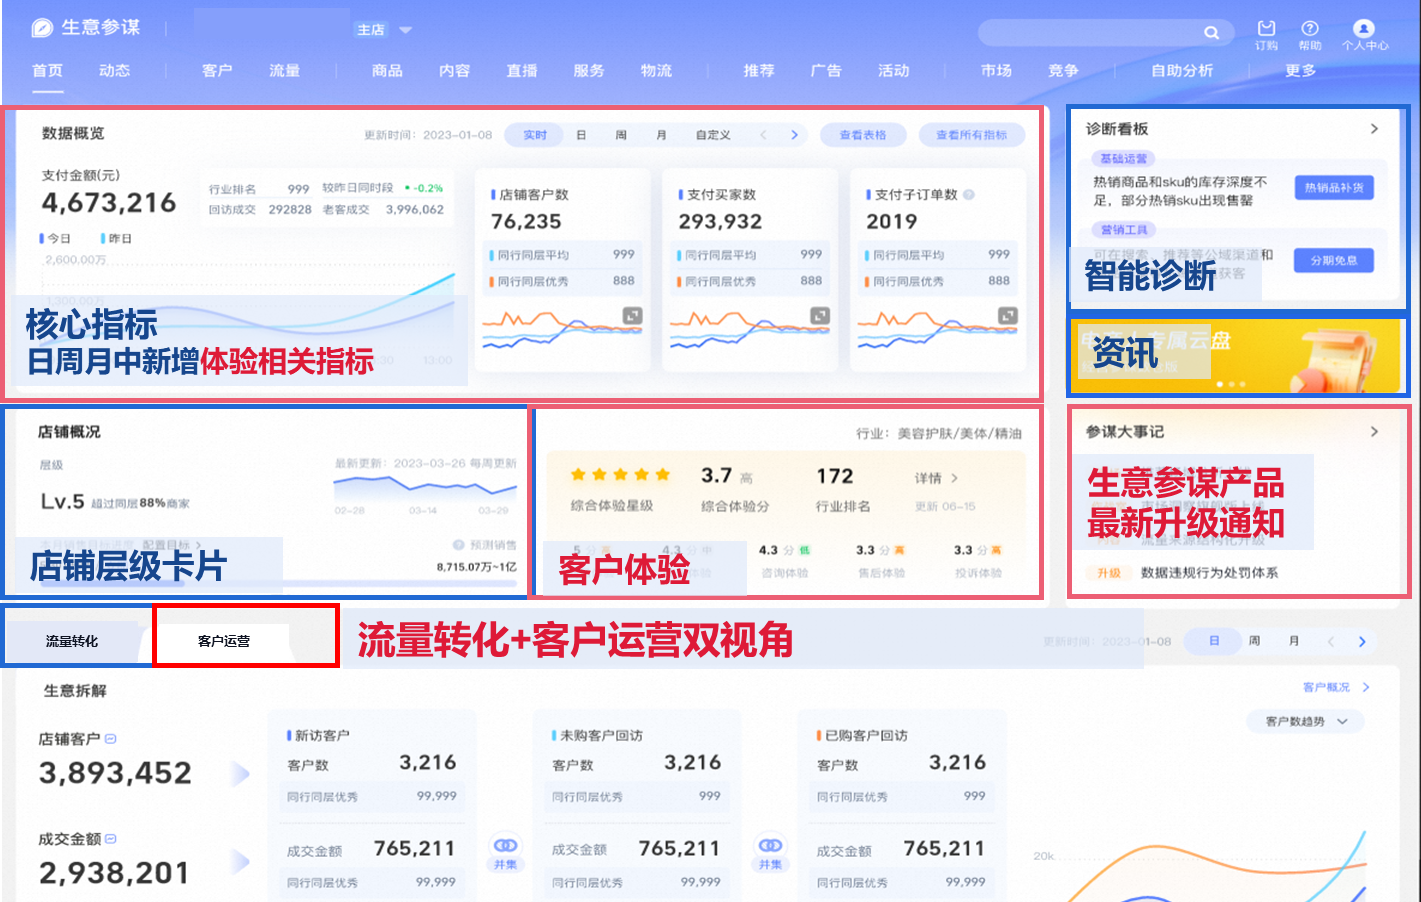Click the store level Lv.5 text
This screenshot has width=1421, height=902.
pyautogui.click(x=63, y=502)
